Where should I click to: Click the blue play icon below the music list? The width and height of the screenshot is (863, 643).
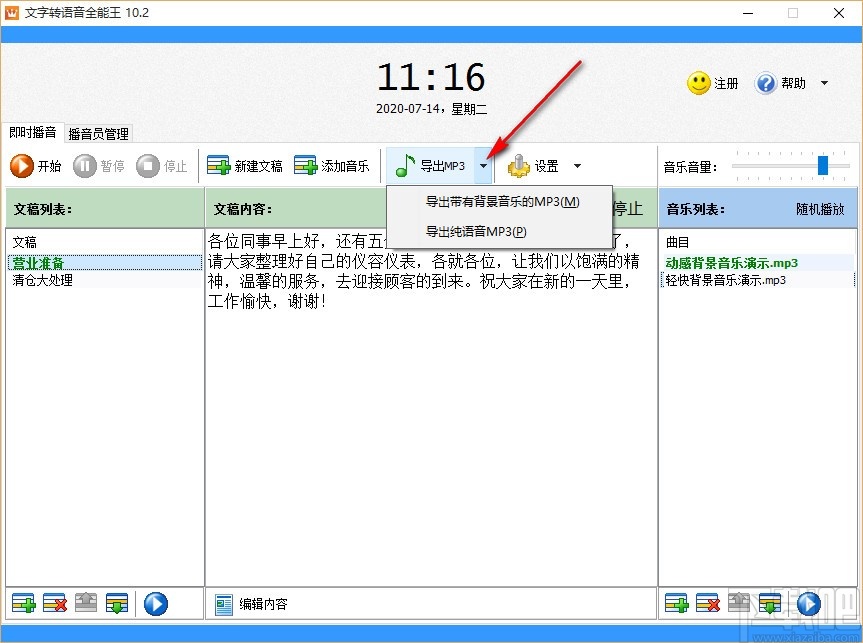tap(808, 603)
